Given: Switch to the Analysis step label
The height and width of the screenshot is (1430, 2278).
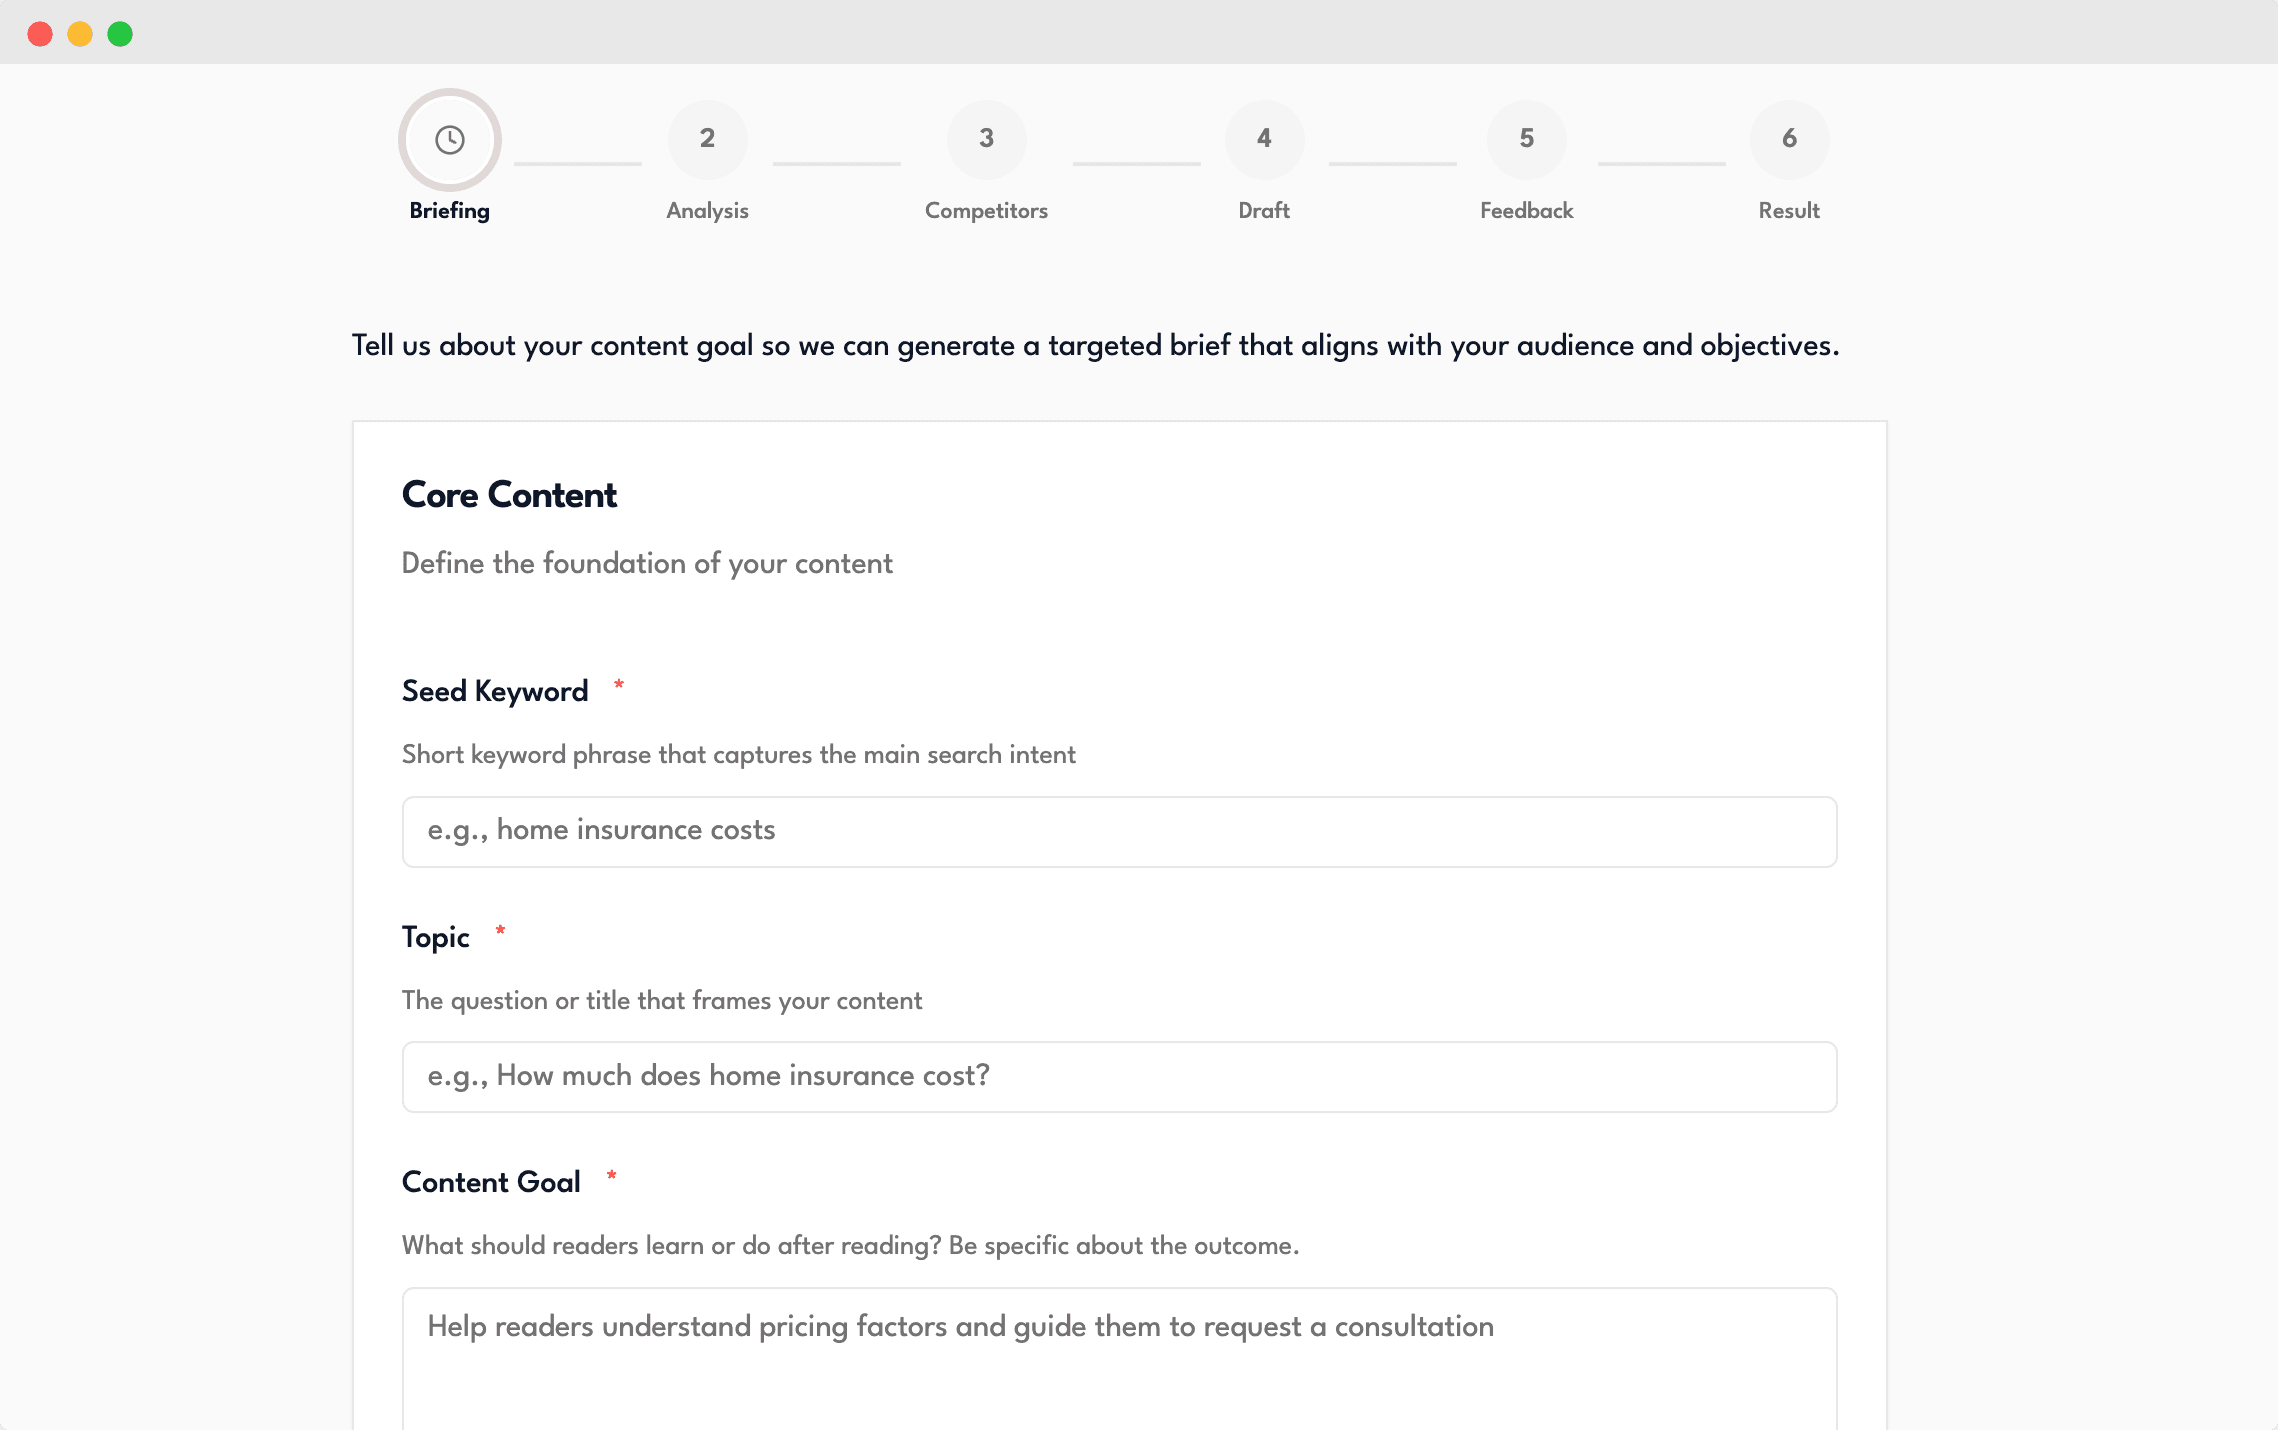Looking at the screenshot, I should 708,211.
